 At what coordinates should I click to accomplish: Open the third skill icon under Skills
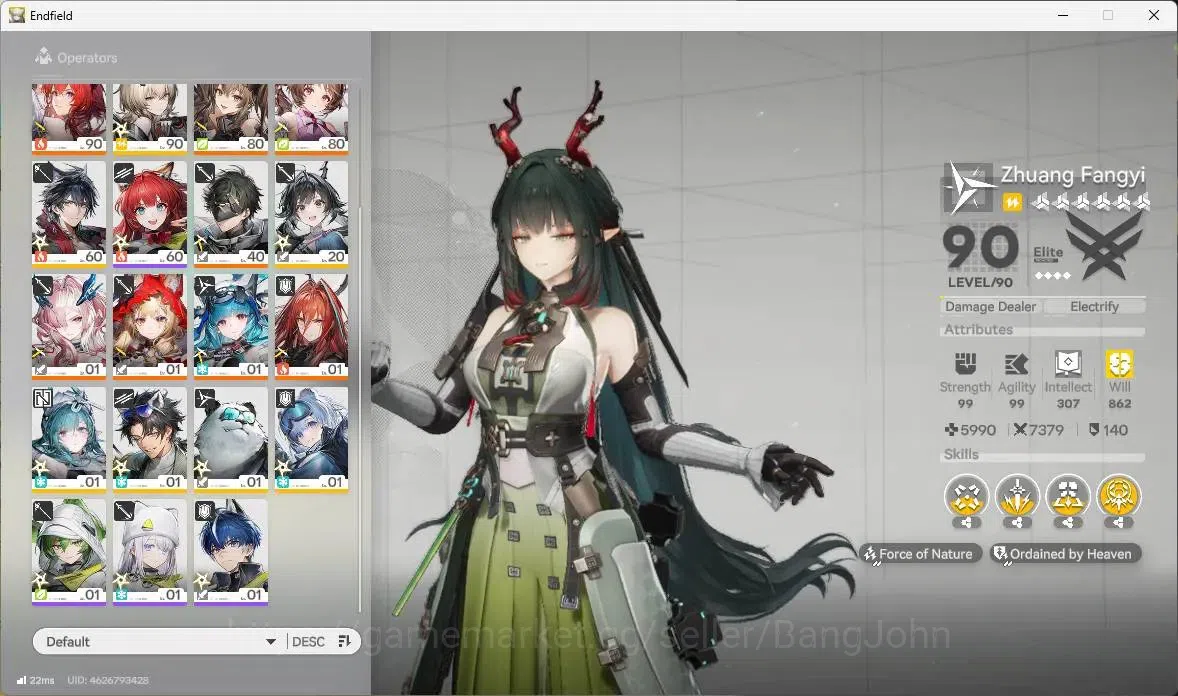(x=1068, y=496)
